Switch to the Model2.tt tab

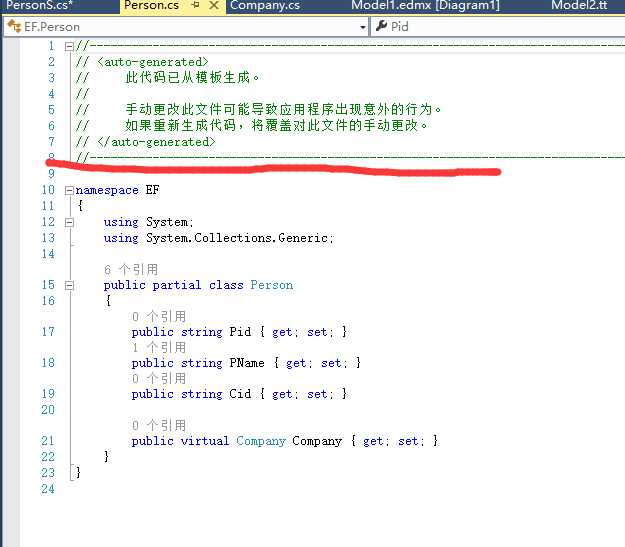pos(579,6)
